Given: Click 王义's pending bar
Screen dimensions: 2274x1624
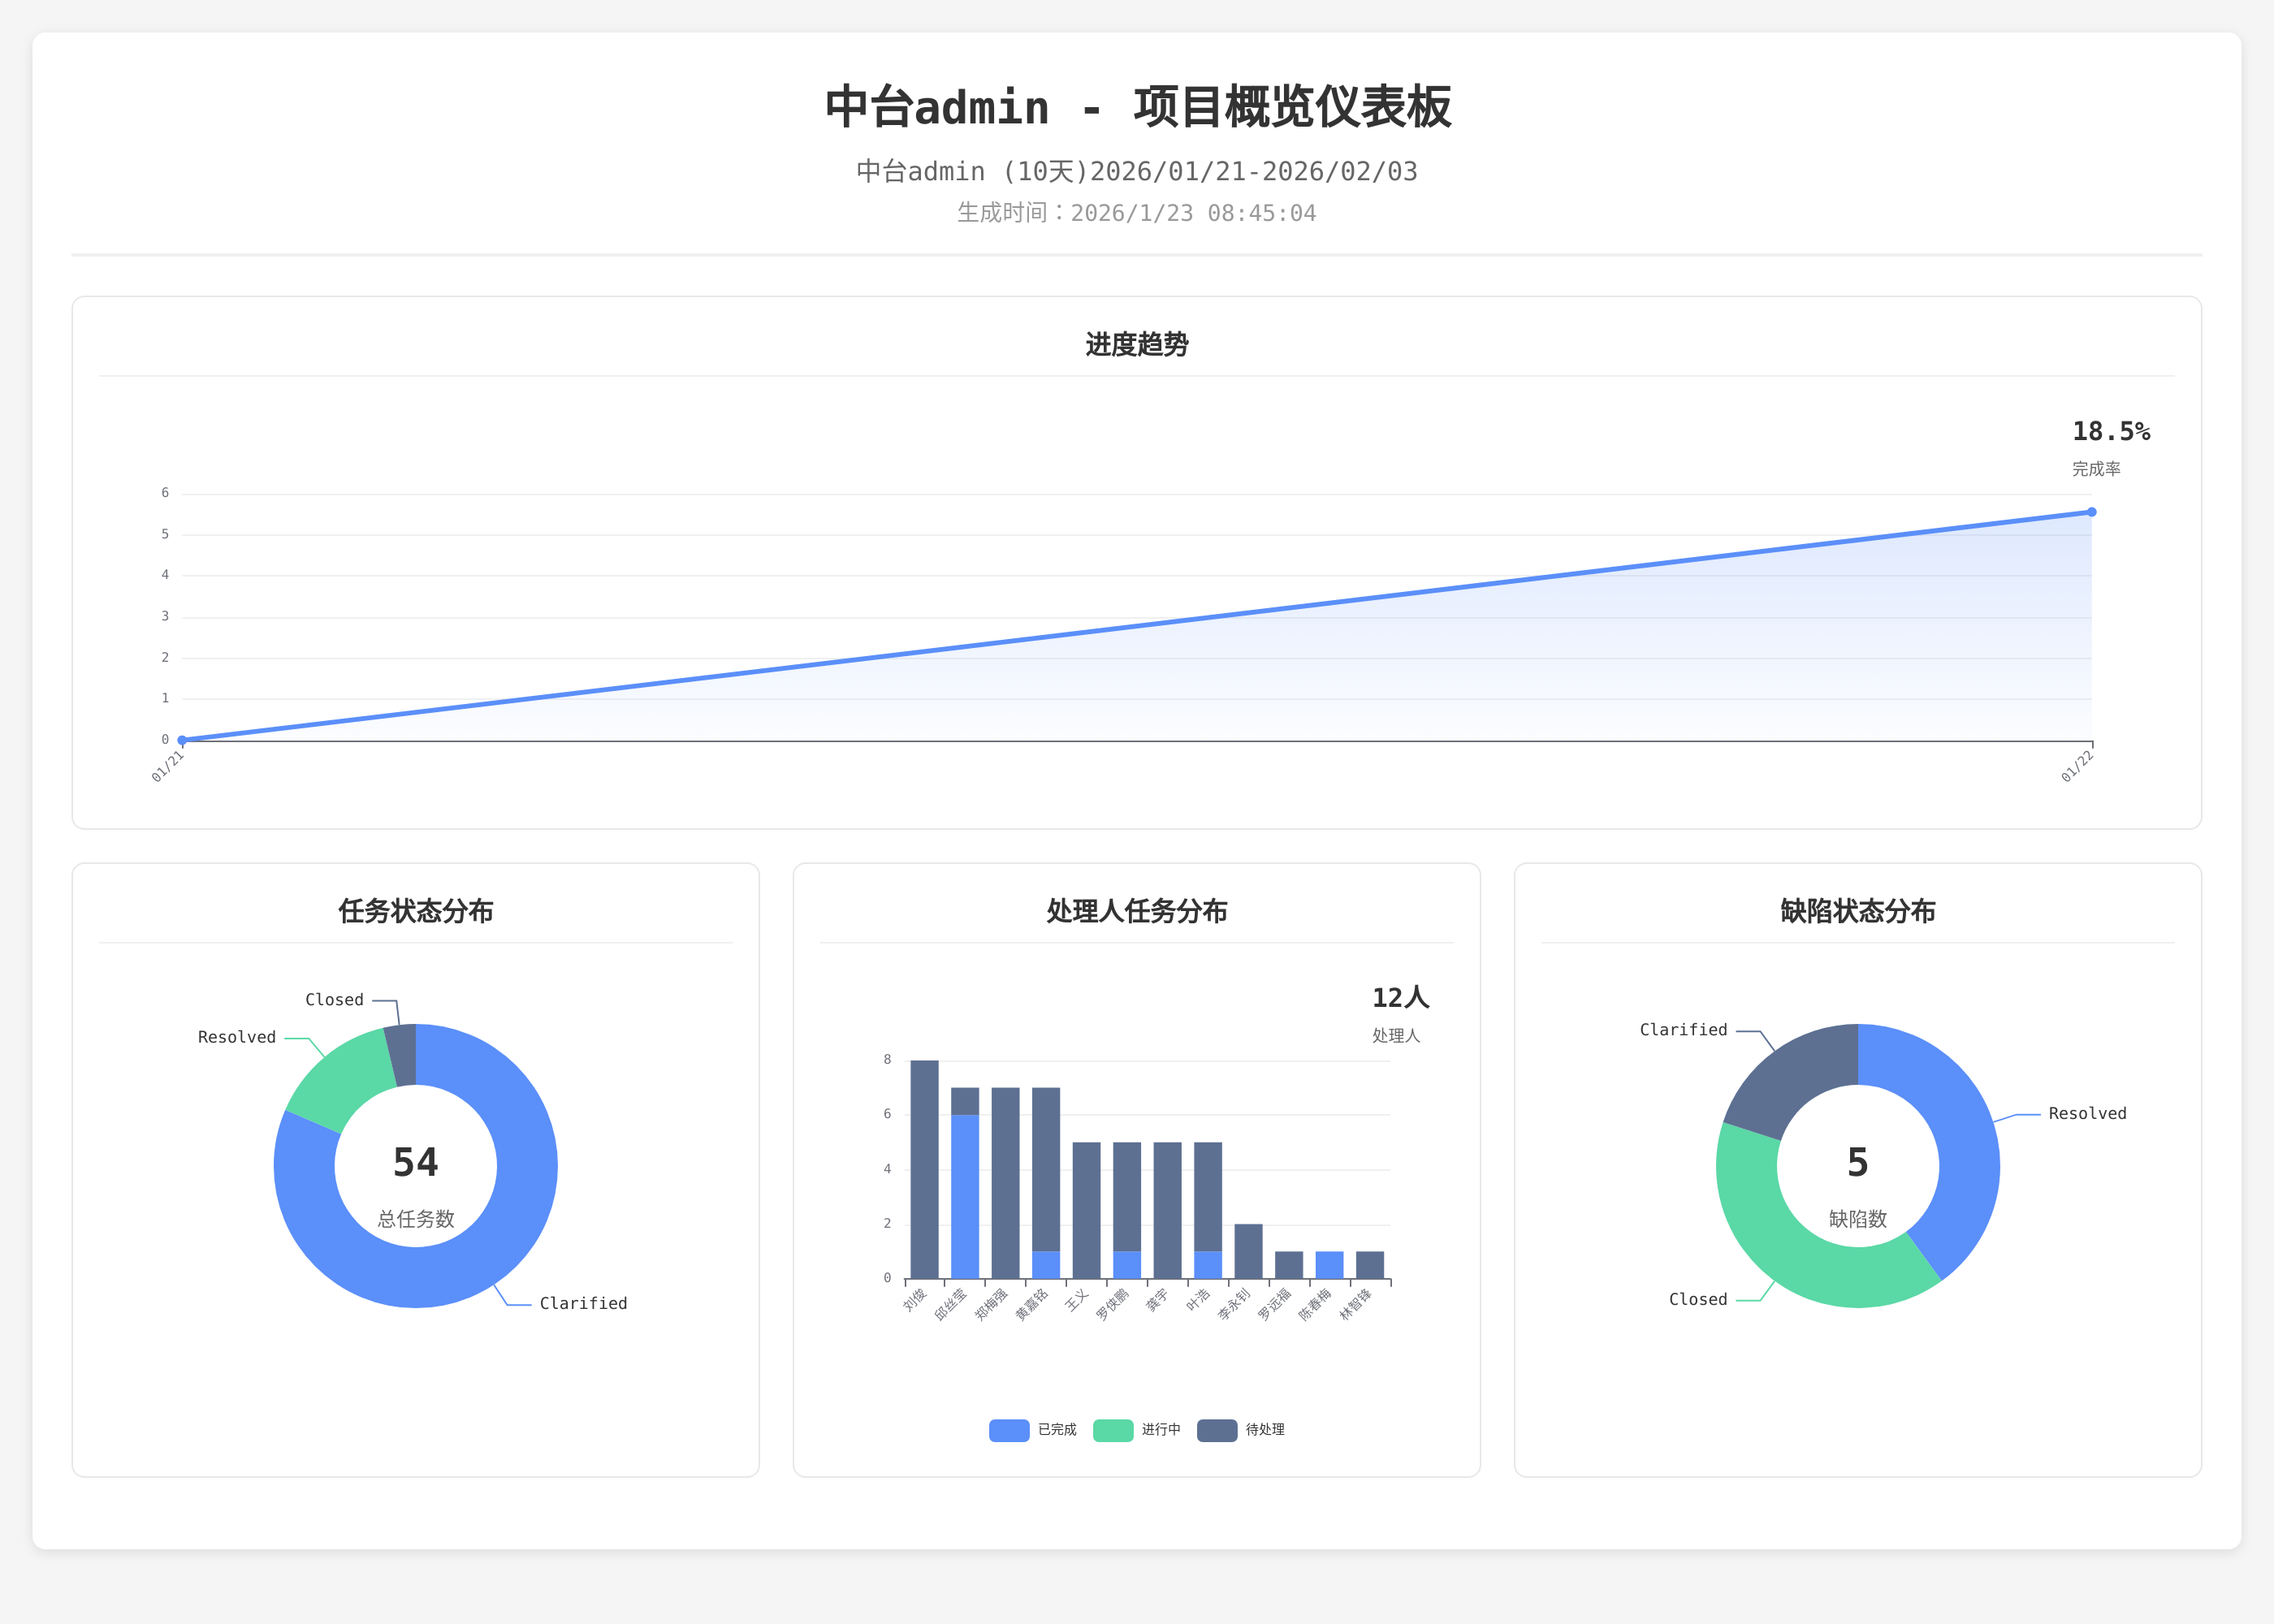Looking at the screenshot, I should (x=1086, y=1210).
